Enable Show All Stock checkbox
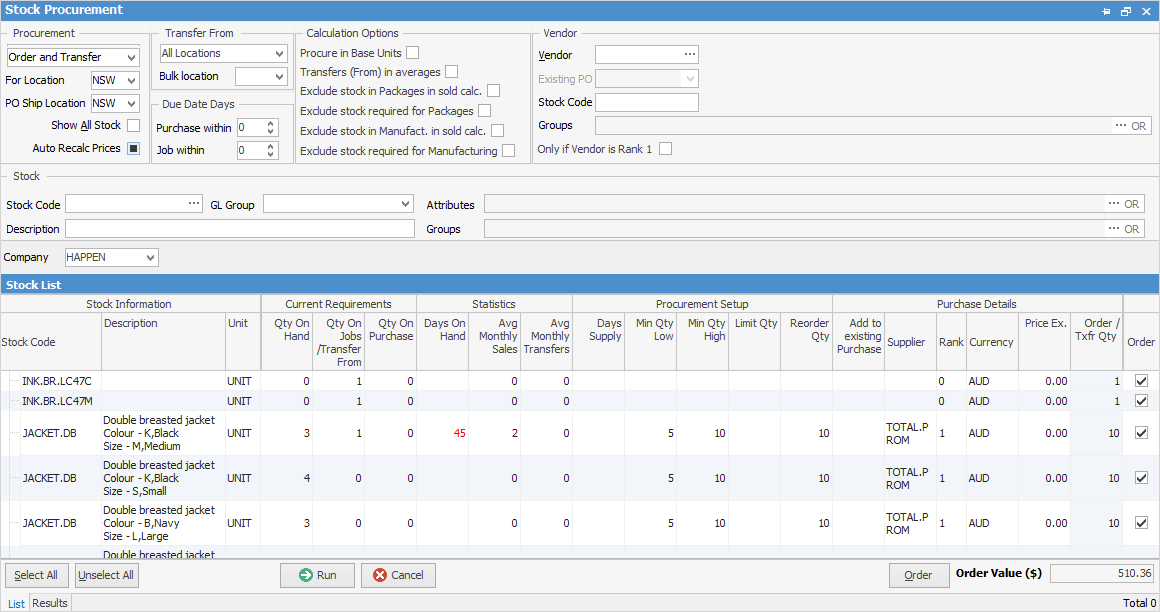Screen dimensions: 1160x612 point(133,125)
